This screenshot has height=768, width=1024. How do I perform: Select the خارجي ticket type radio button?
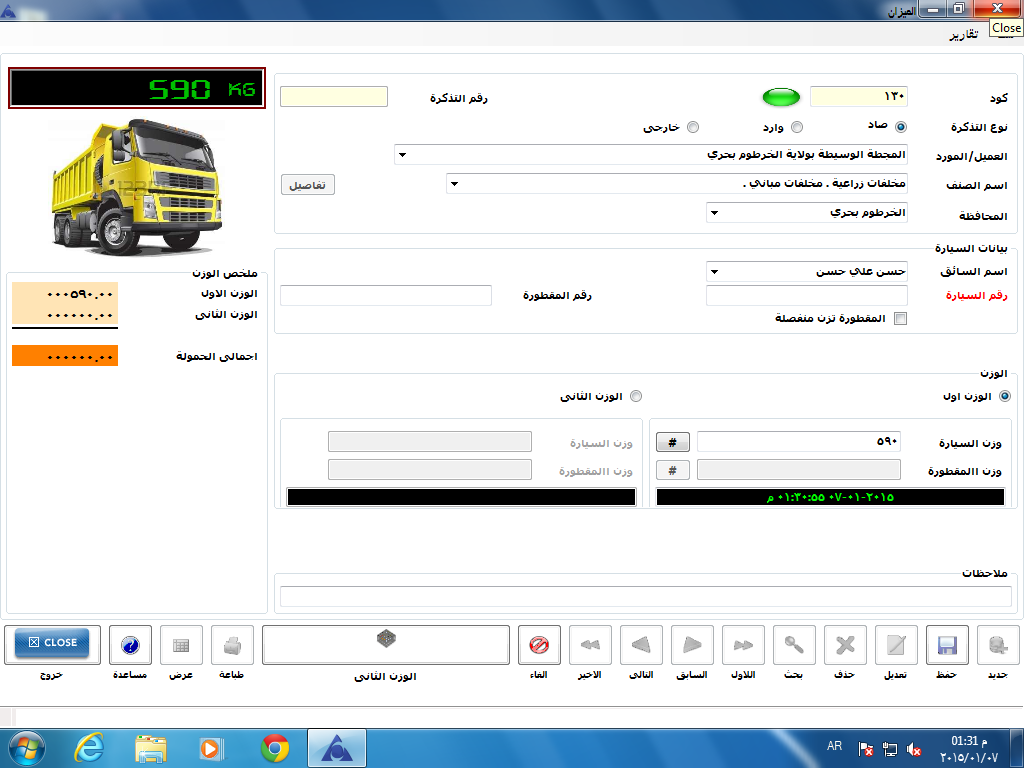click(693, 127)
